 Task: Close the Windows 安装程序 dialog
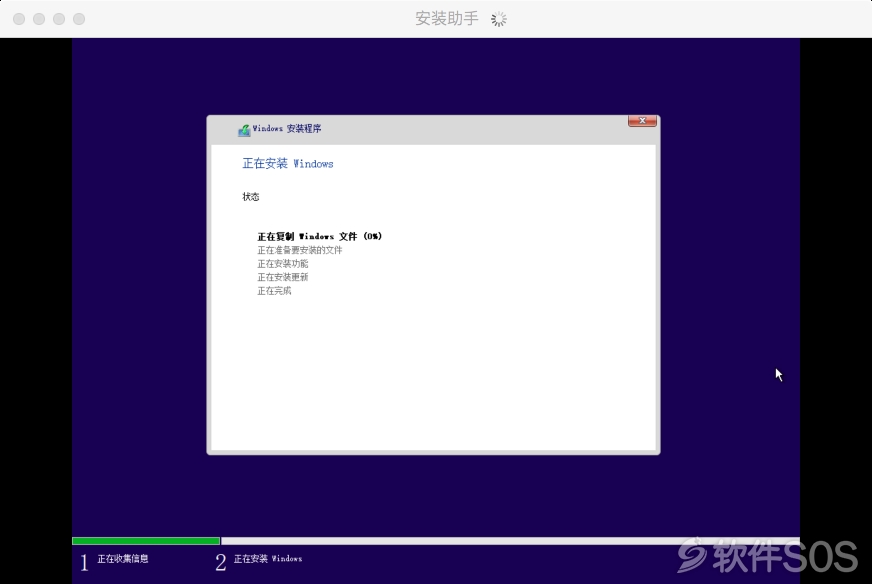click(x=642, y=121)
